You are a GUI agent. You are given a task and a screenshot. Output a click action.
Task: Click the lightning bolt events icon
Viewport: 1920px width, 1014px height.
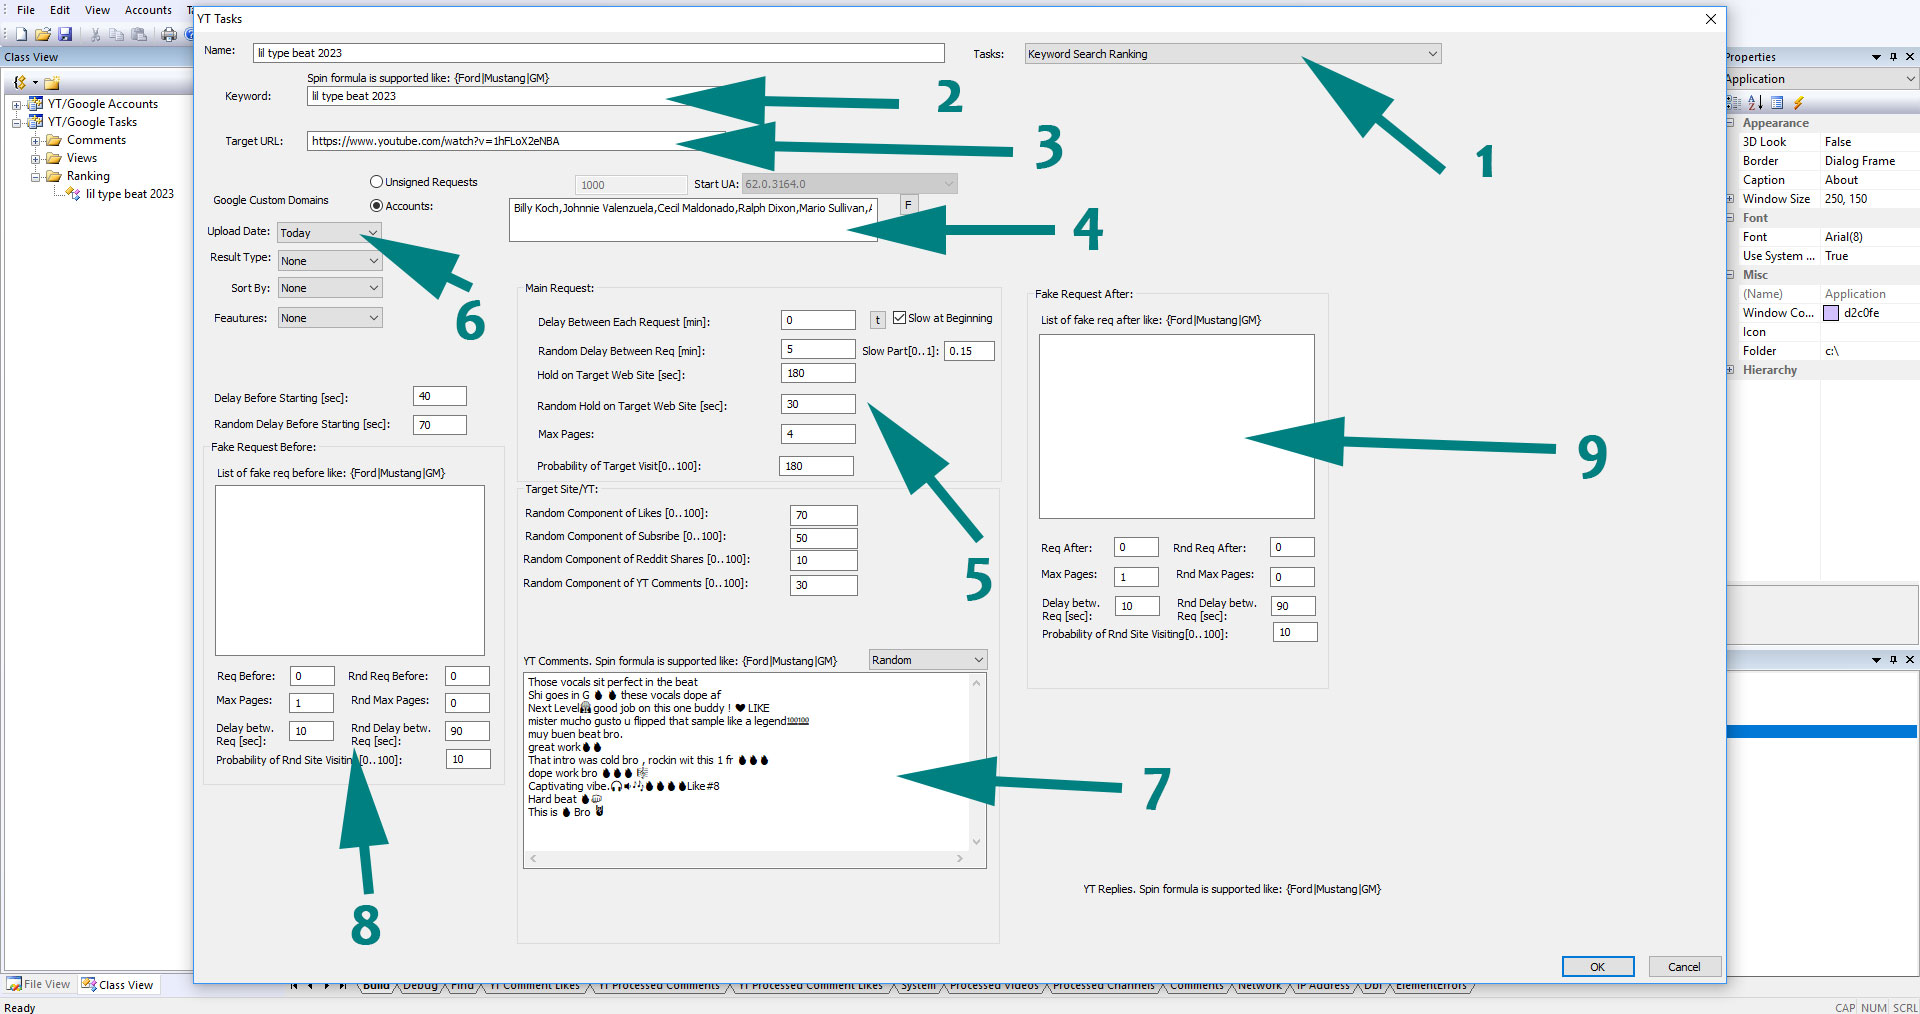click(1798, 103)
